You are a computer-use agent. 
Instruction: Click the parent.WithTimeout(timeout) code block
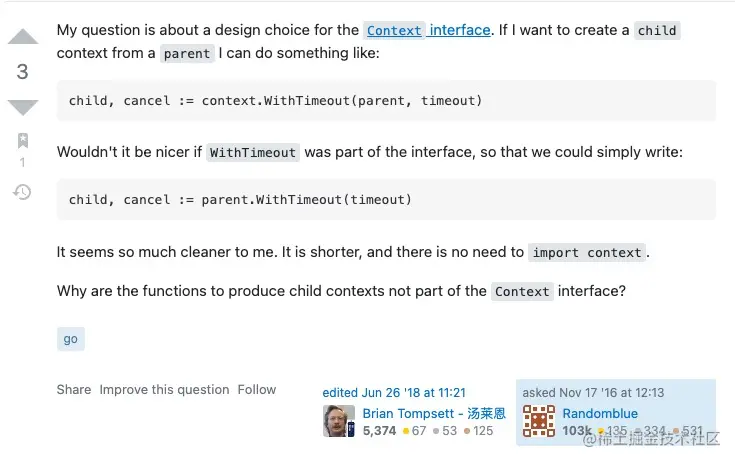[x=386, y=200]
